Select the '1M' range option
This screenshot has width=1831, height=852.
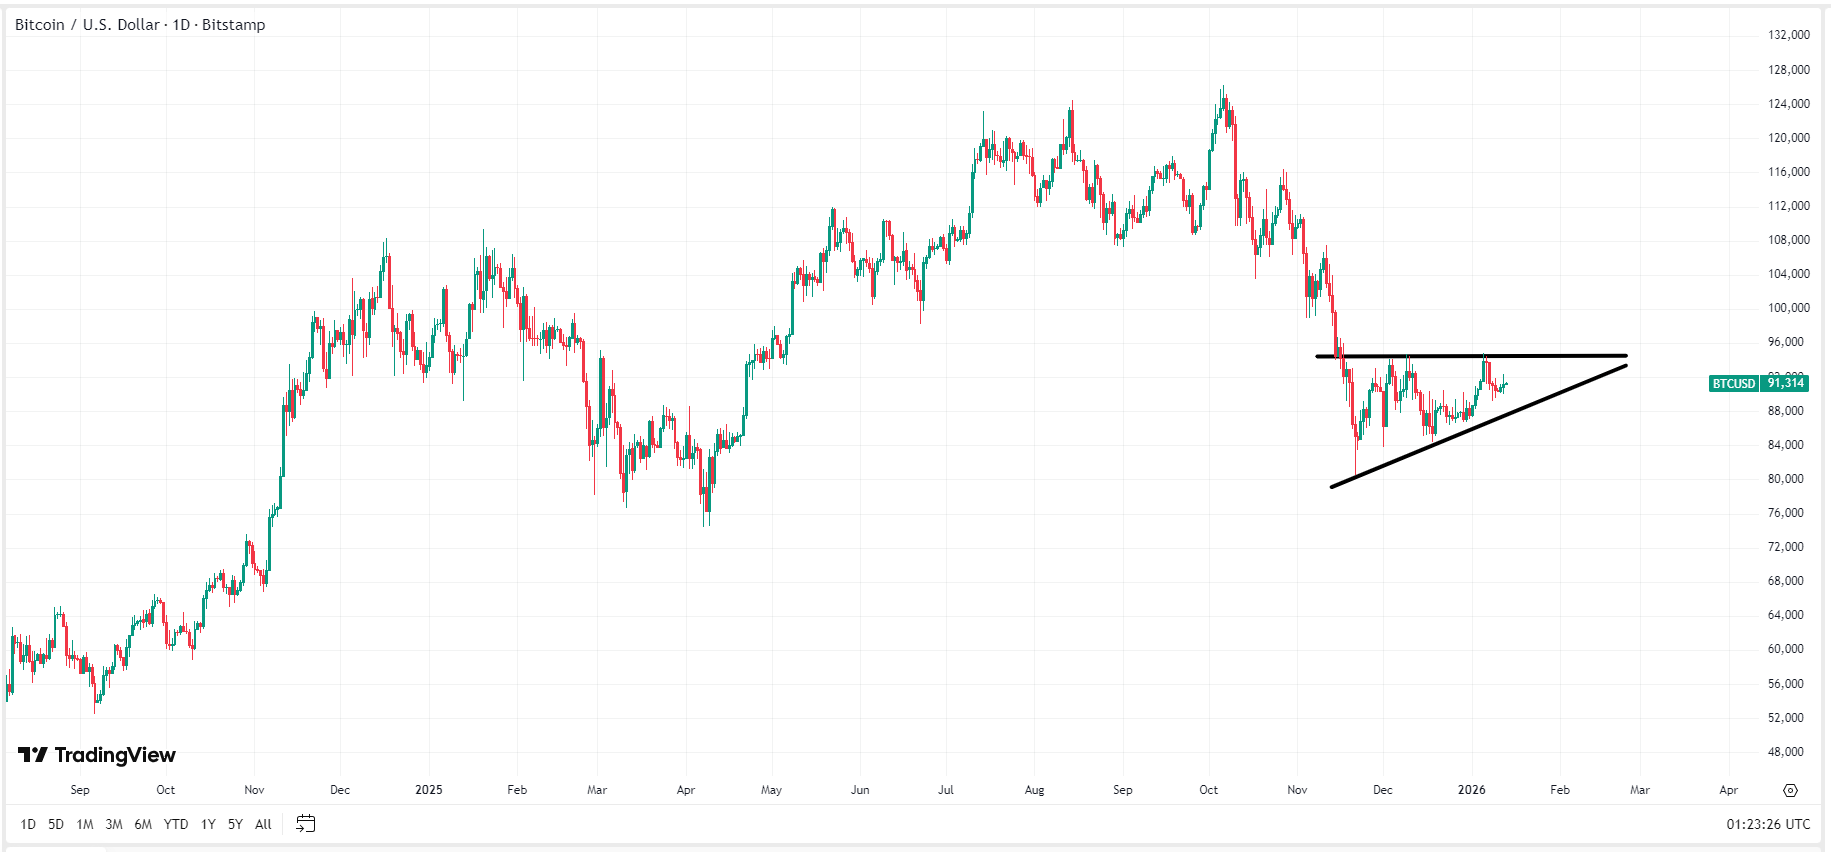[x=84, y=824]
